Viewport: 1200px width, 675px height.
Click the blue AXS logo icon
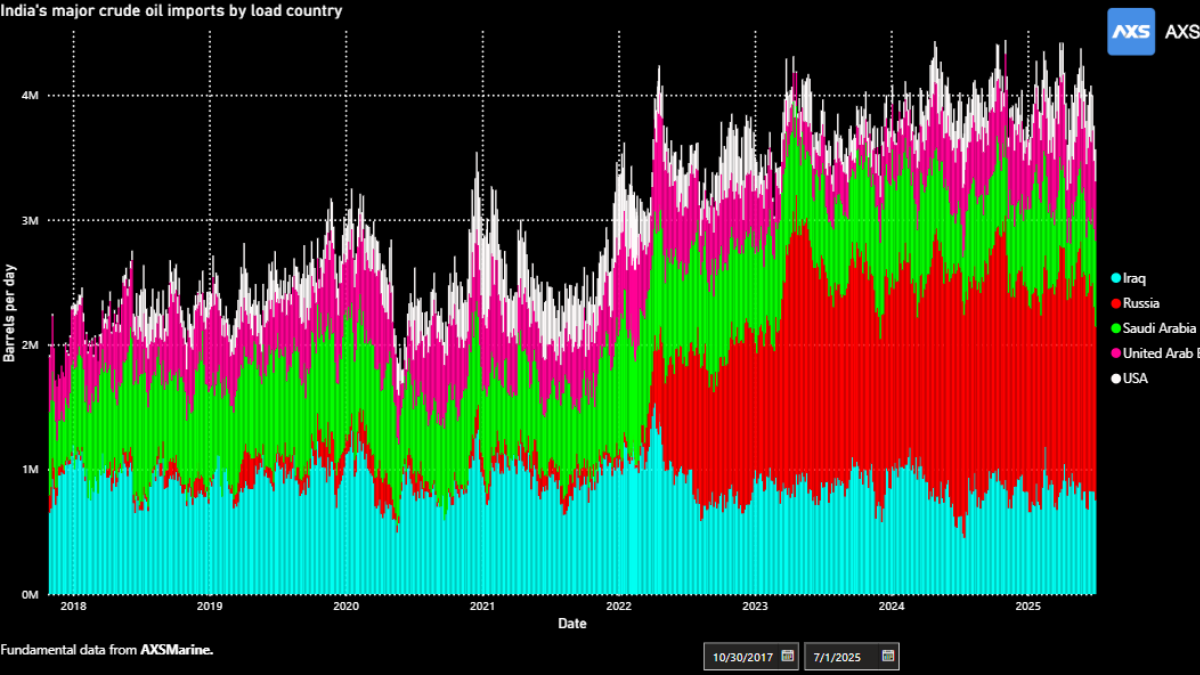[x=1131, y=32]
